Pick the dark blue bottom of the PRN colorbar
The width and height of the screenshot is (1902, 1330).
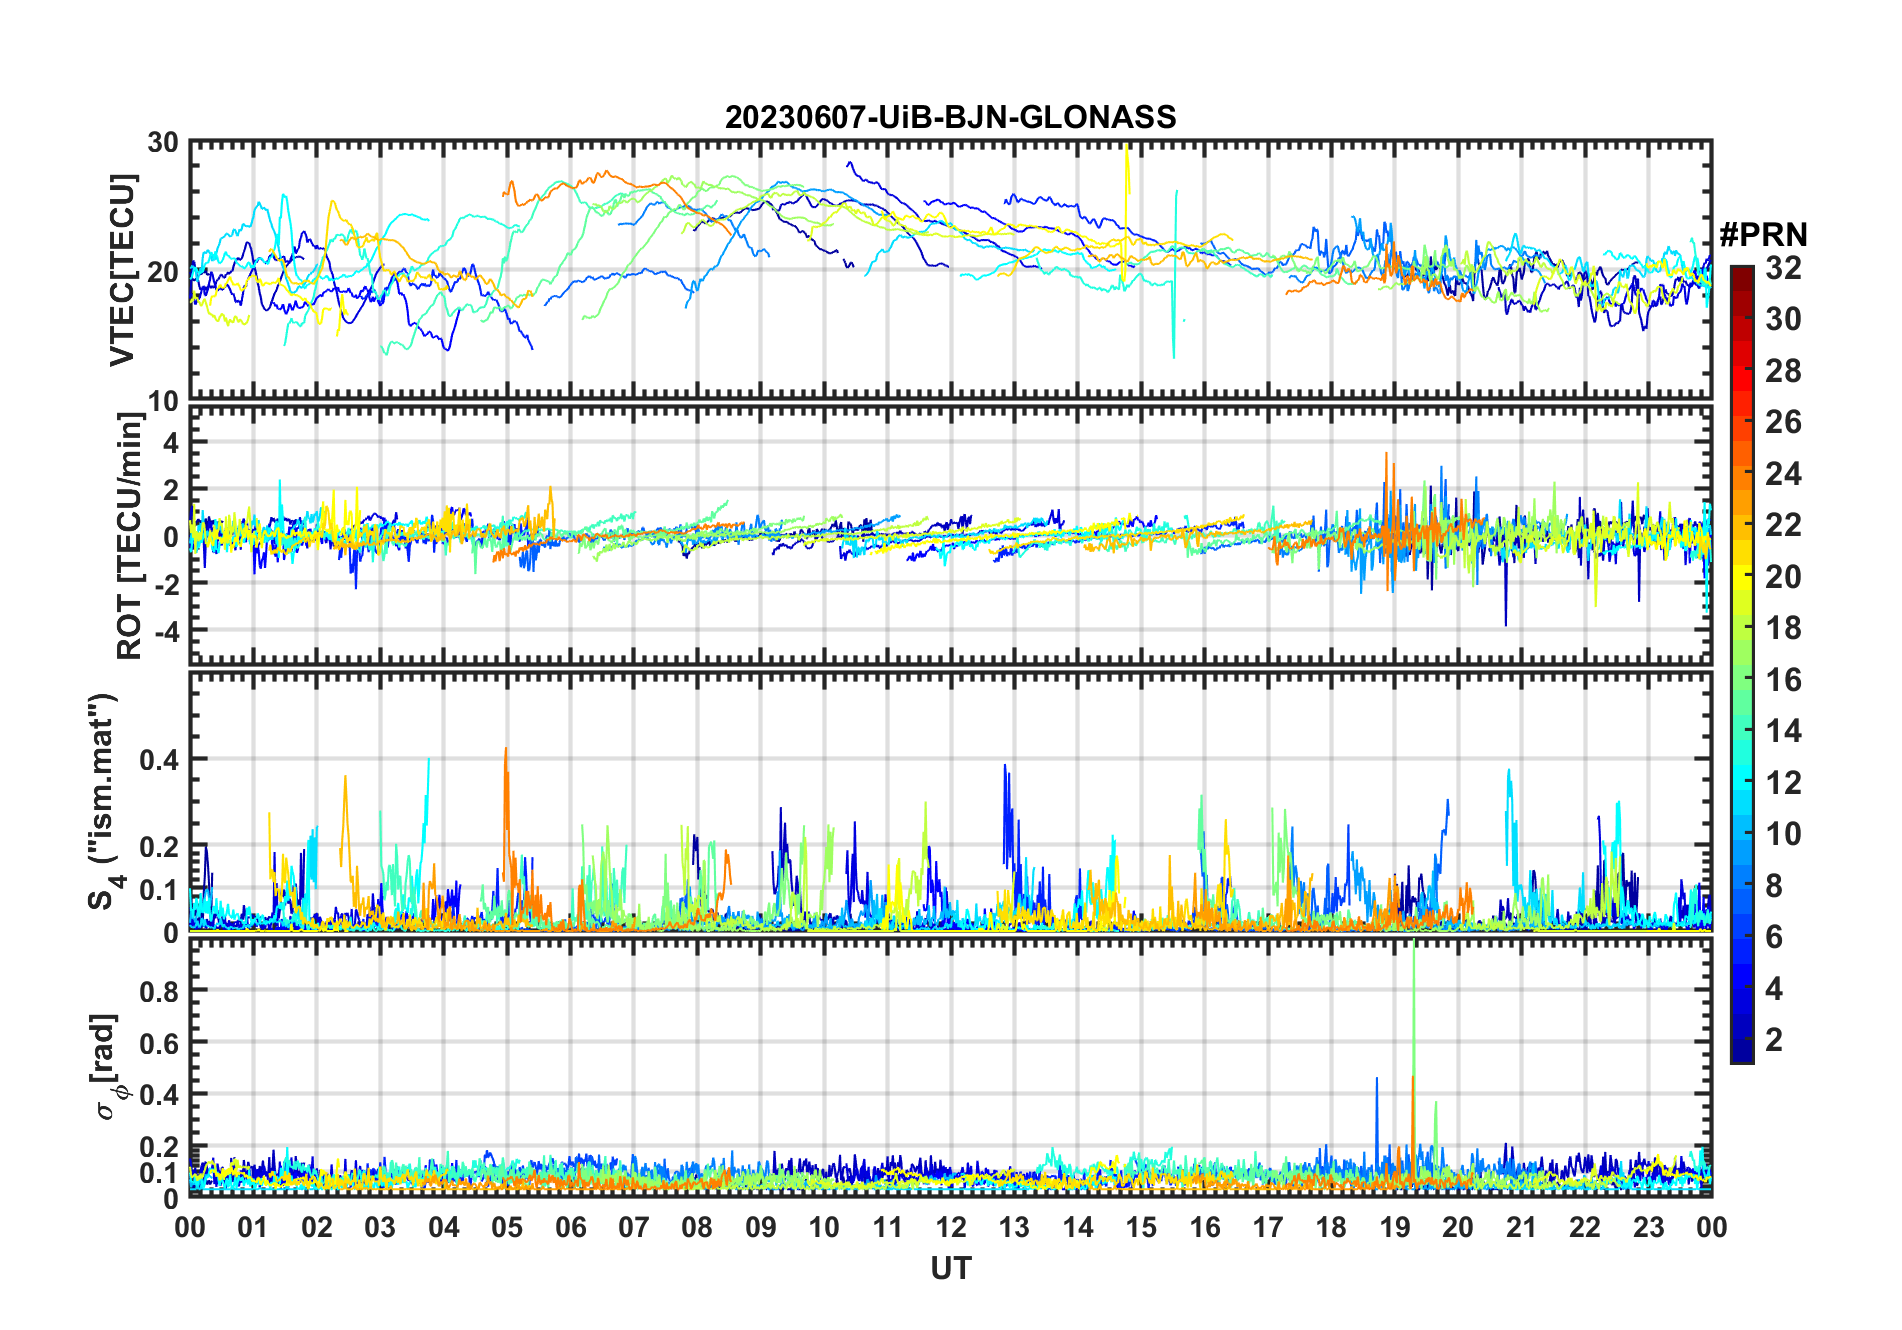1741,1054
